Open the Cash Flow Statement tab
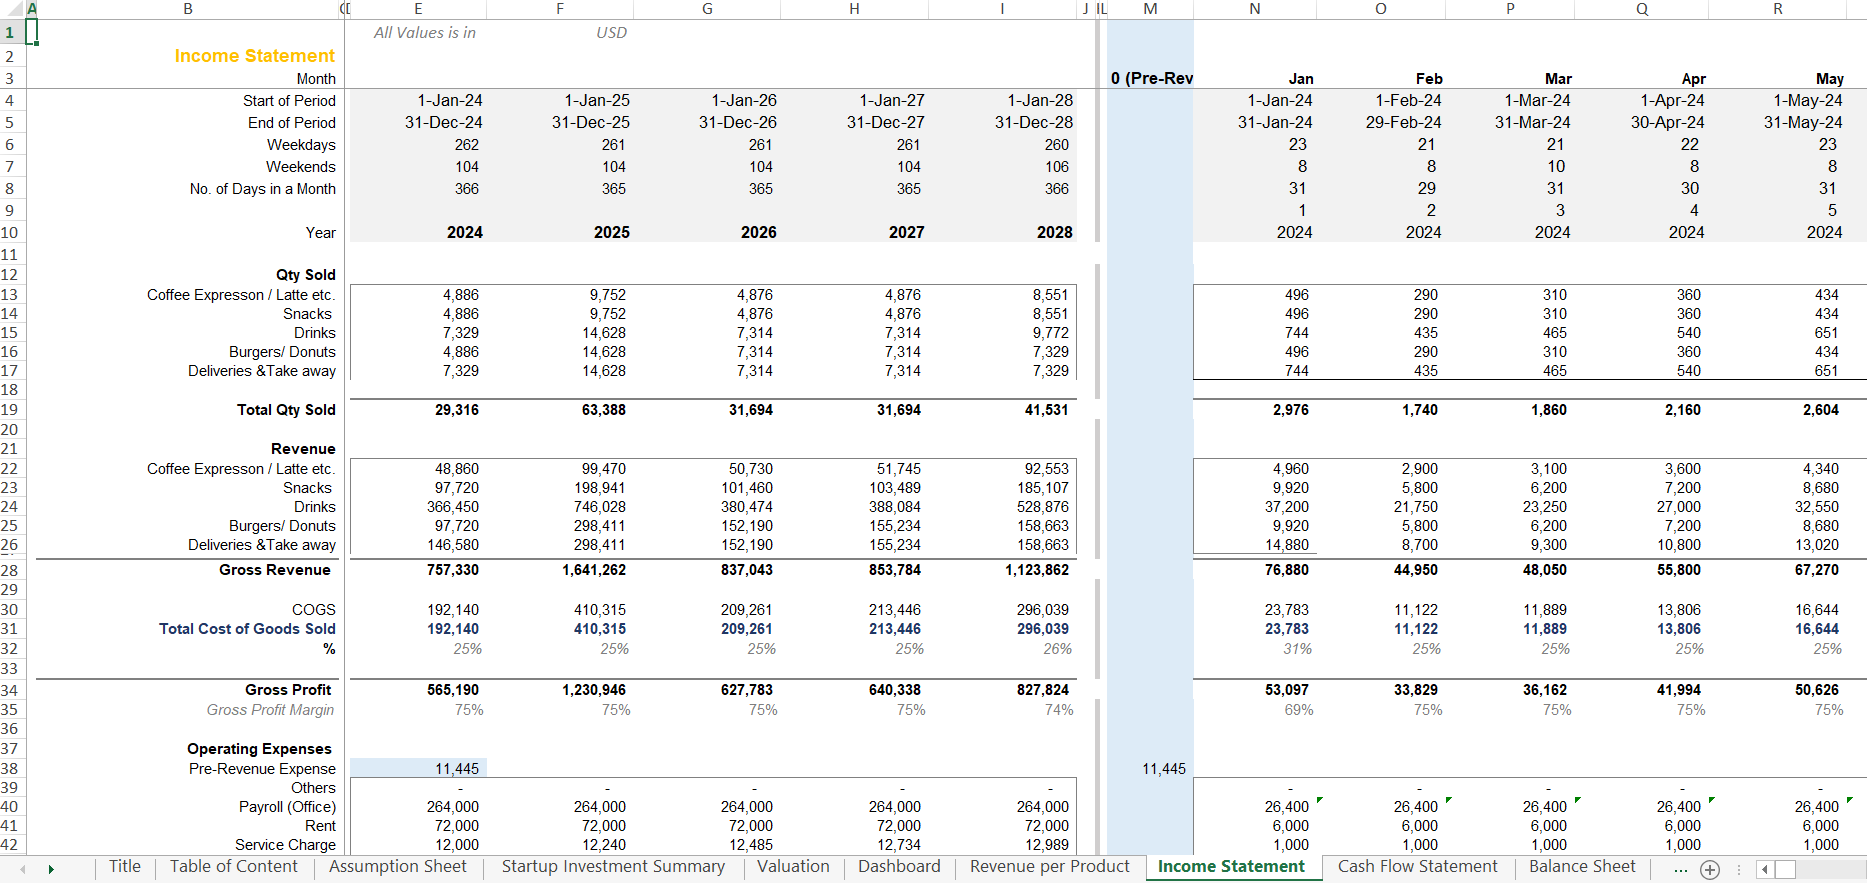Viewport: 1867px width, 883px height. click(x=1417, y=867)
